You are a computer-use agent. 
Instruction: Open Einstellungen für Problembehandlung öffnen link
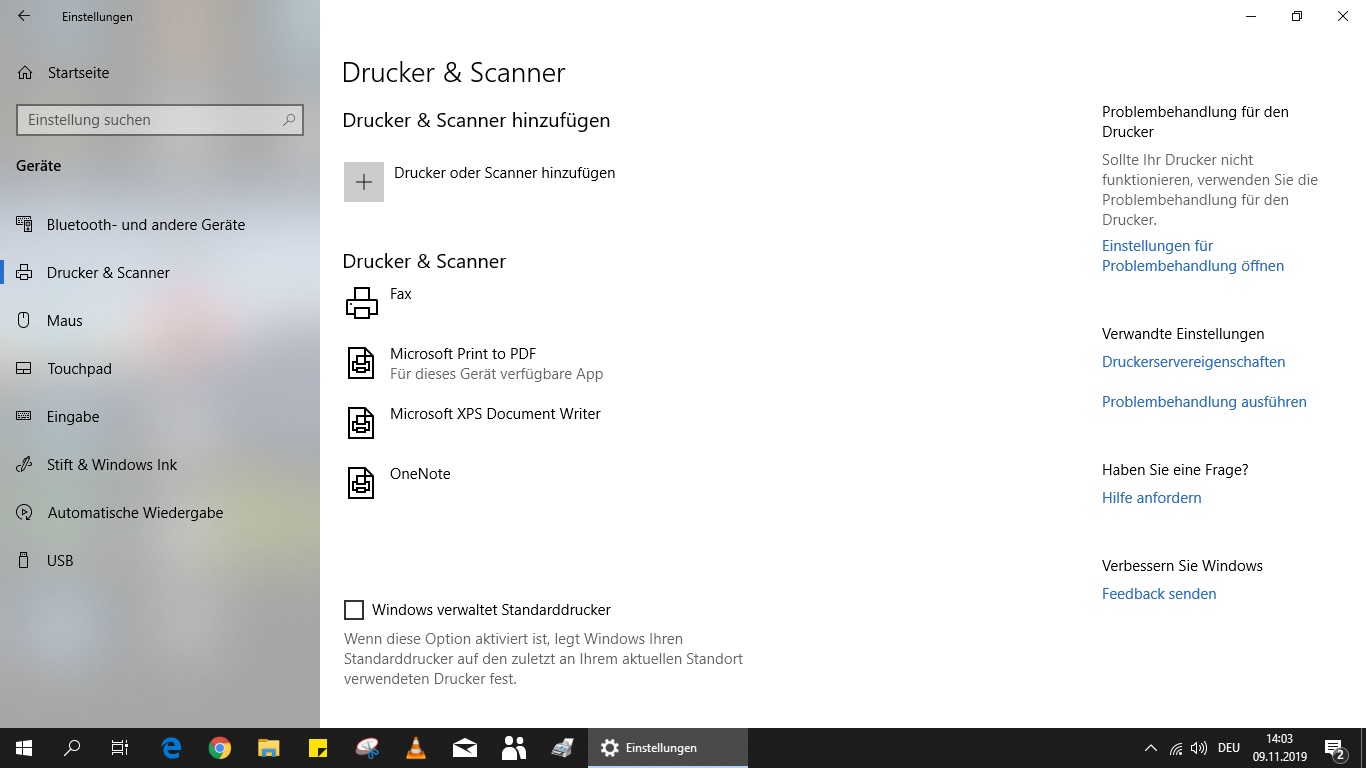click(x=1193, y=256)
